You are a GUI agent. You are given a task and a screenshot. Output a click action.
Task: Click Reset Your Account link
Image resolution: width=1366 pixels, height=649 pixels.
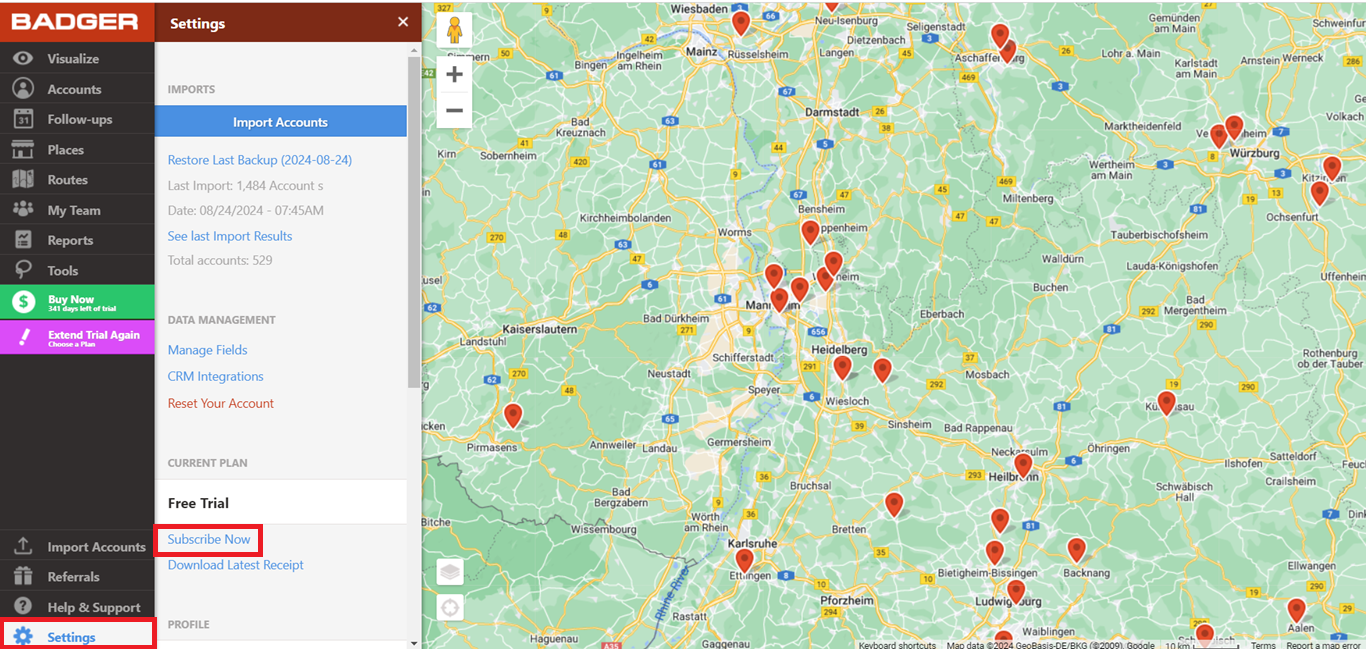[x=221, y=403]
